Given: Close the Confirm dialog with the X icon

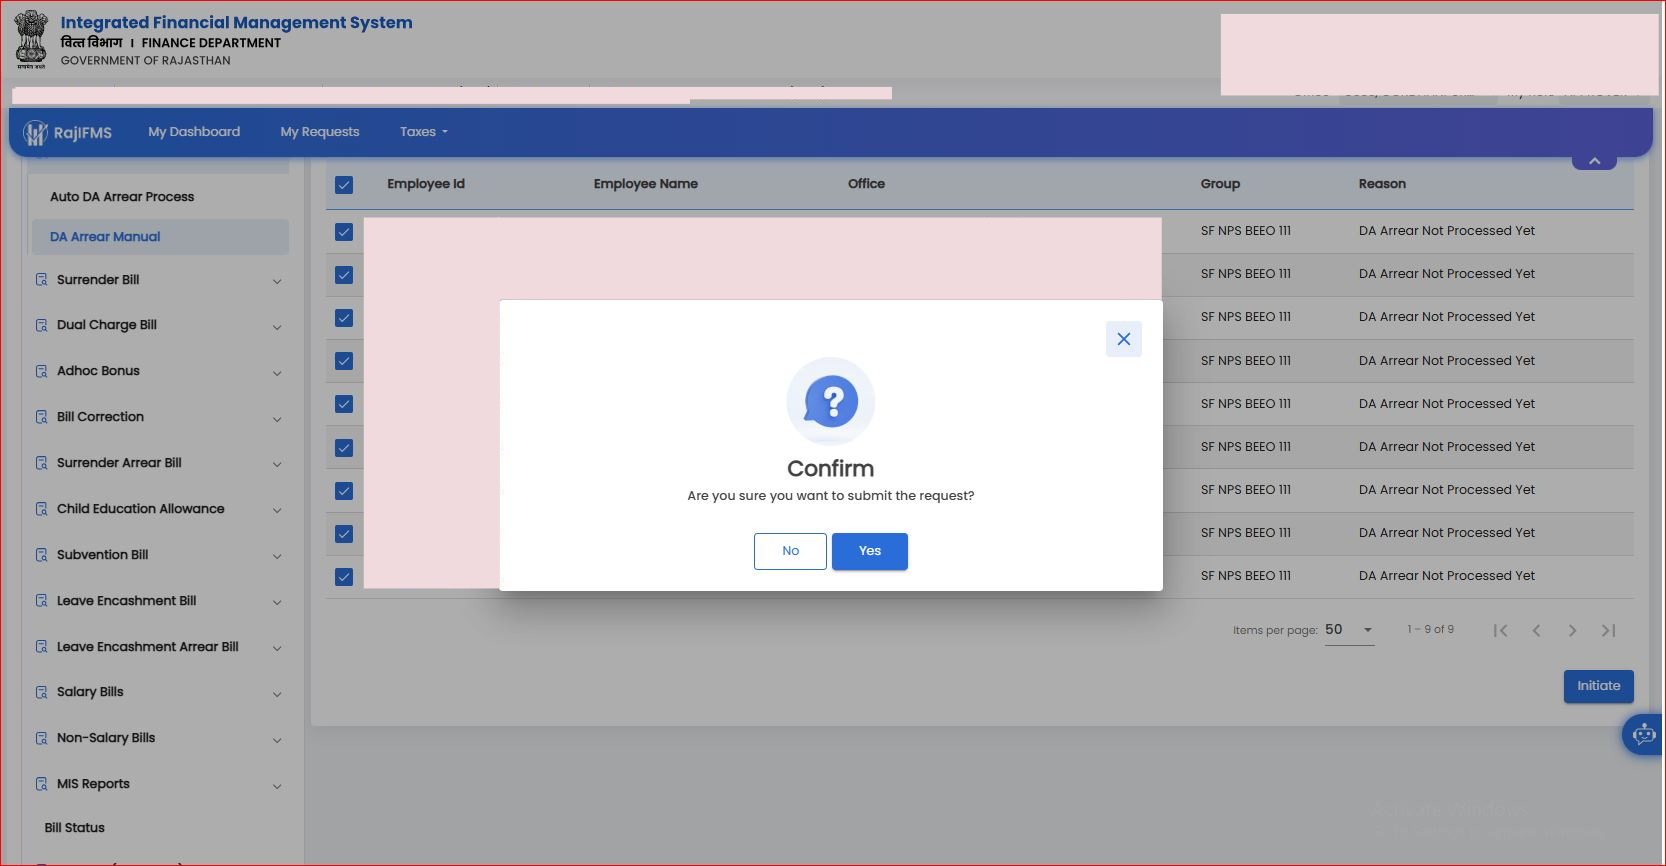Looking at the screenshot, I should pos(1123,339).
